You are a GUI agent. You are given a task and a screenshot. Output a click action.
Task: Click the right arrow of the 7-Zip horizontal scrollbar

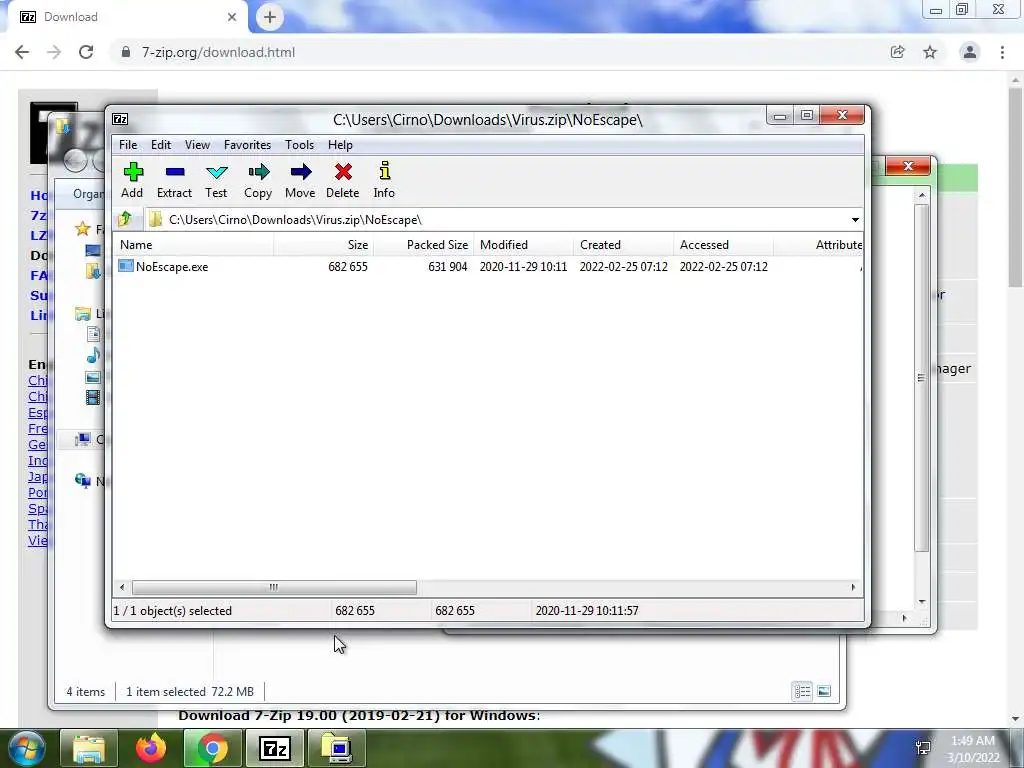[x=853, y=587]
